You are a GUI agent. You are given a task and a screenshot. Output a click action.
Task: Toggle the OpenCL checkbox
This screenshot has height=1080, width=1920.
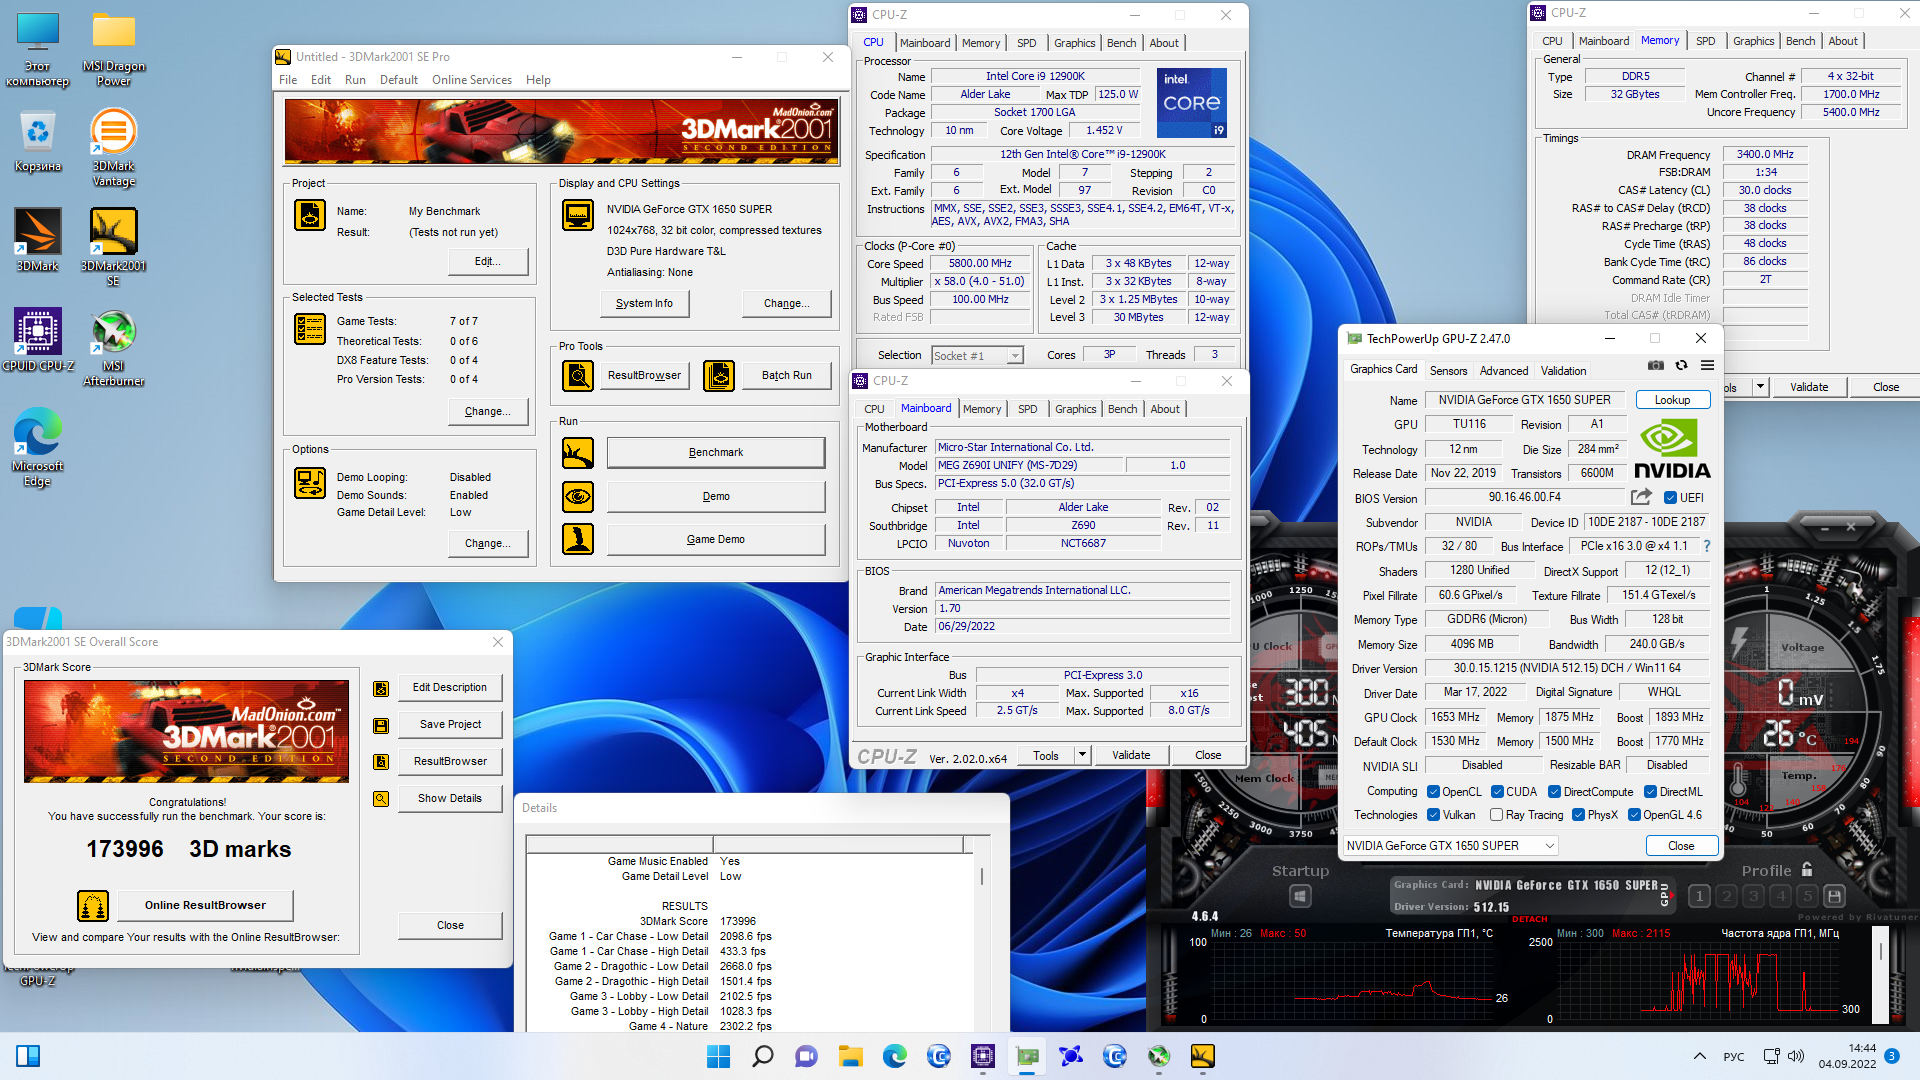tap(1433, 792)
